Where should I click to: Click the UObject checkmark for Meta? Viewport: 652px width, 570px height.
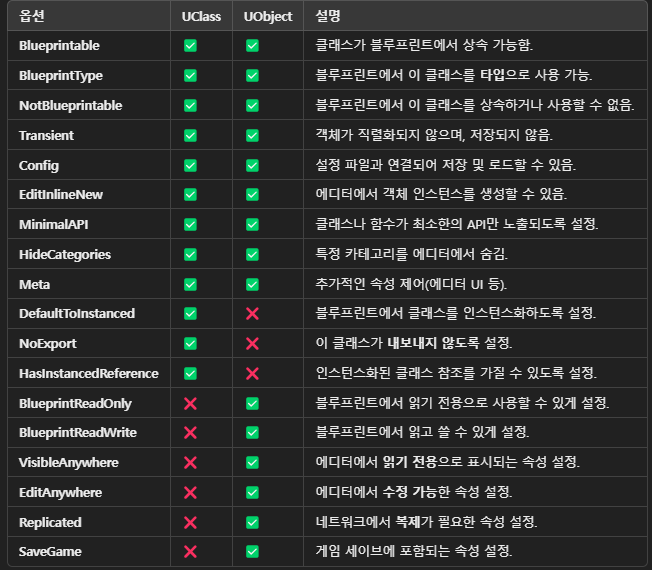coord(252,284)
